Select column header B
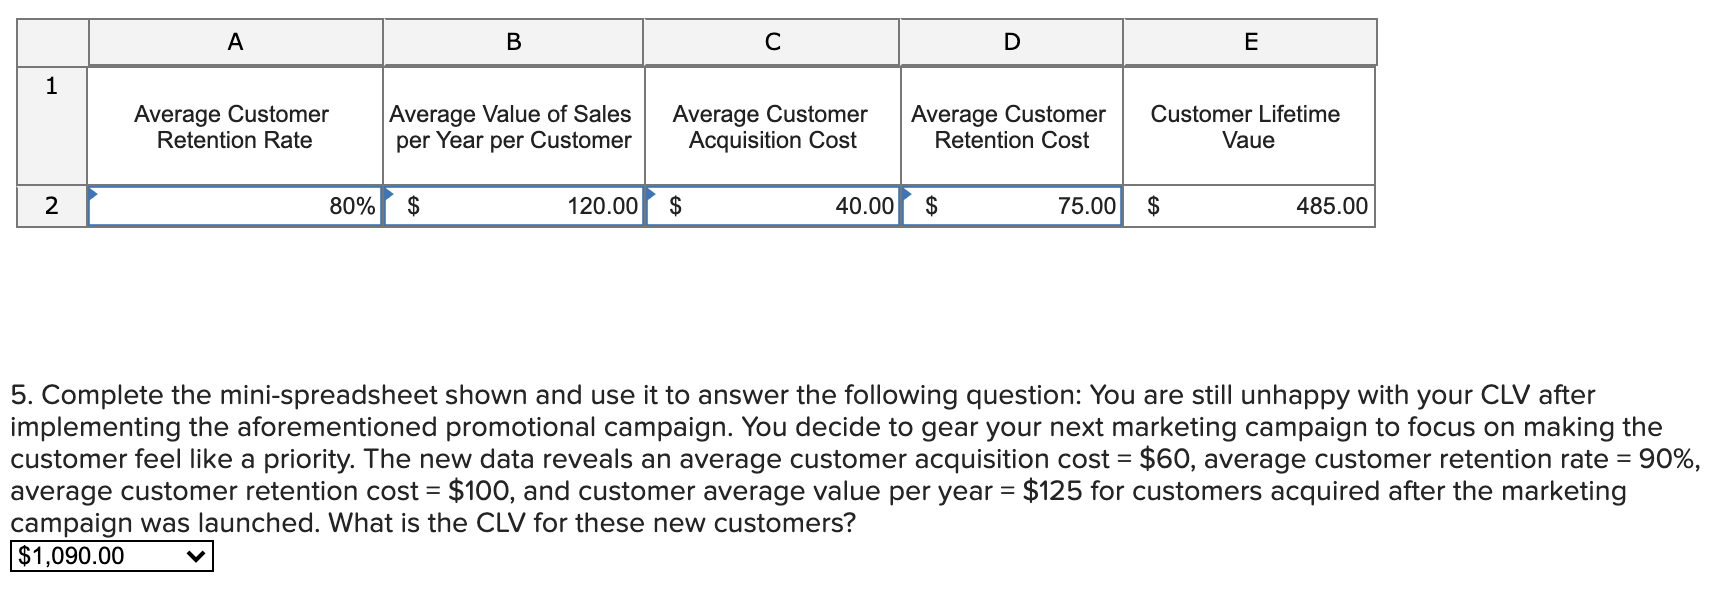 513,41
